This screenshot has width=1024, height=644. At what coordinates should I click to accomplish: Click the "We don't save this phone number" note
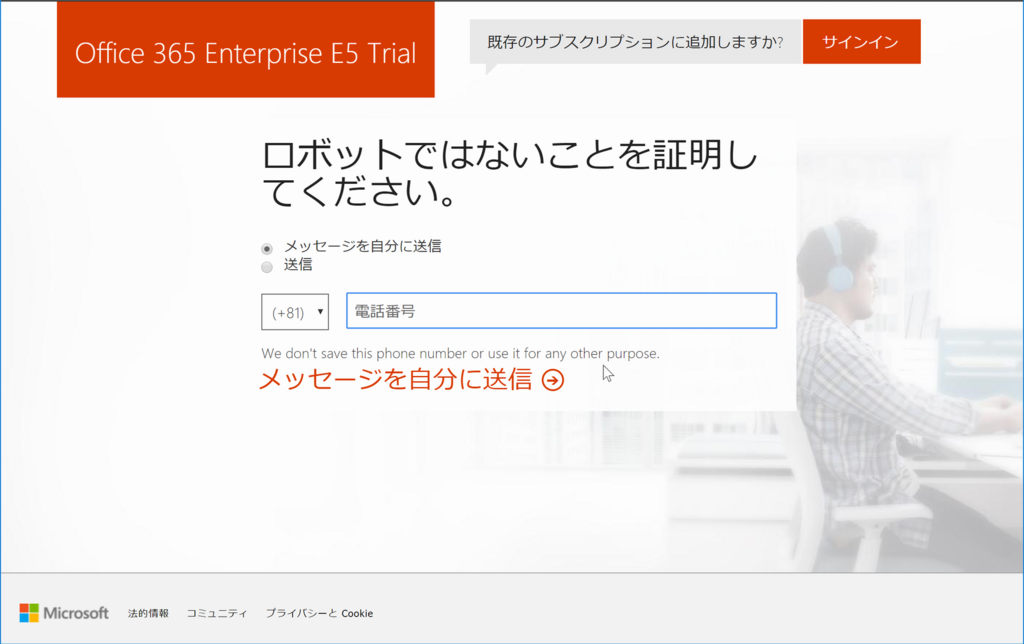click(x=460, y=353)
